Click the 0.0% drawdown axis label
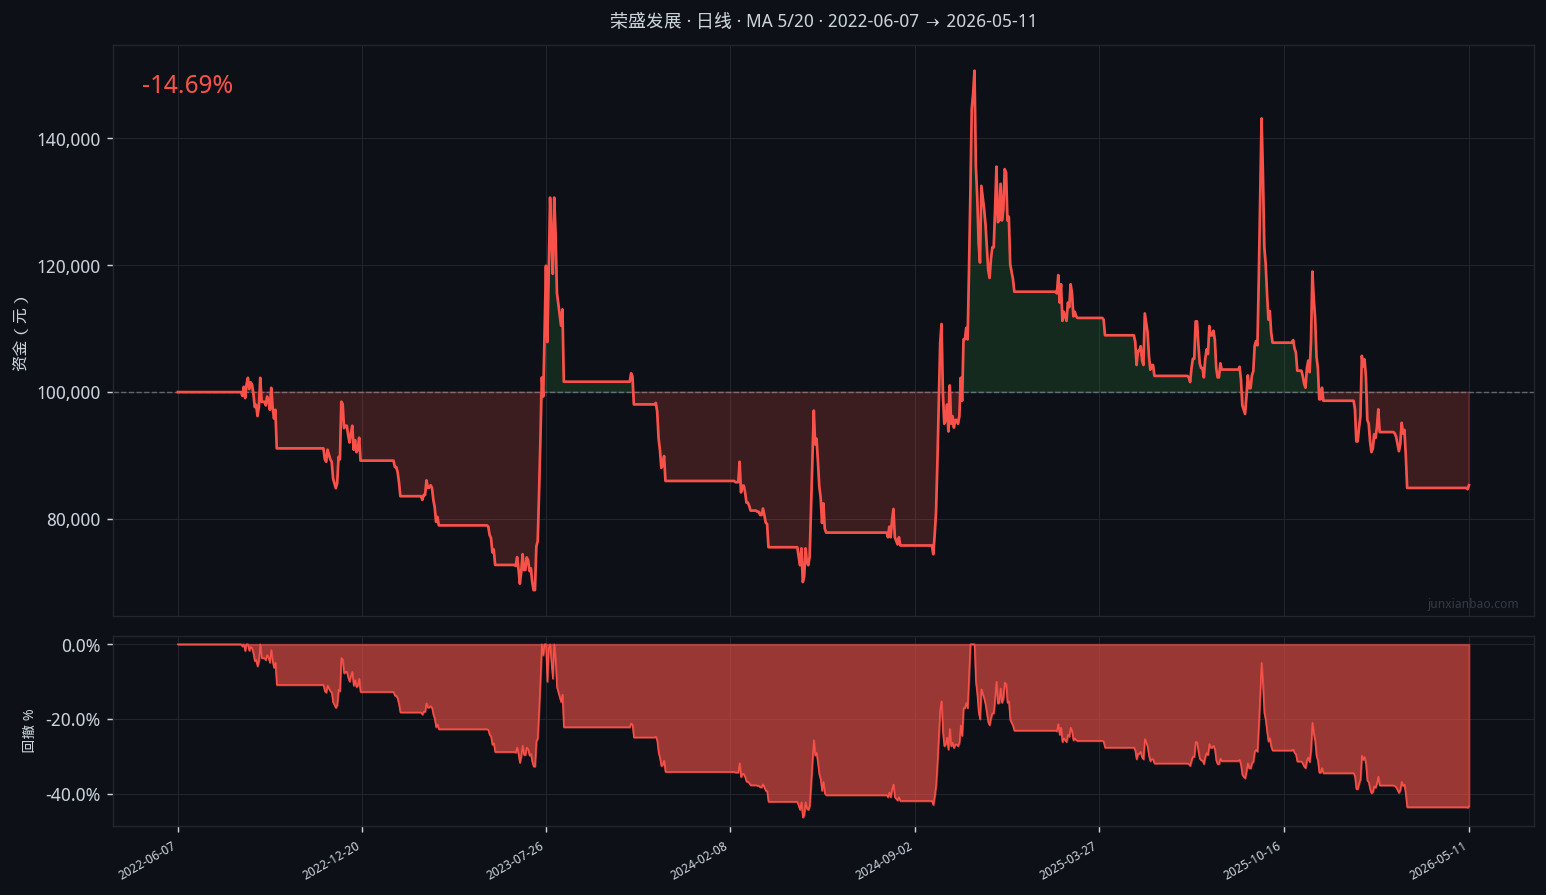The width and height of the screenshot is (1546, 895). (81, 646)
